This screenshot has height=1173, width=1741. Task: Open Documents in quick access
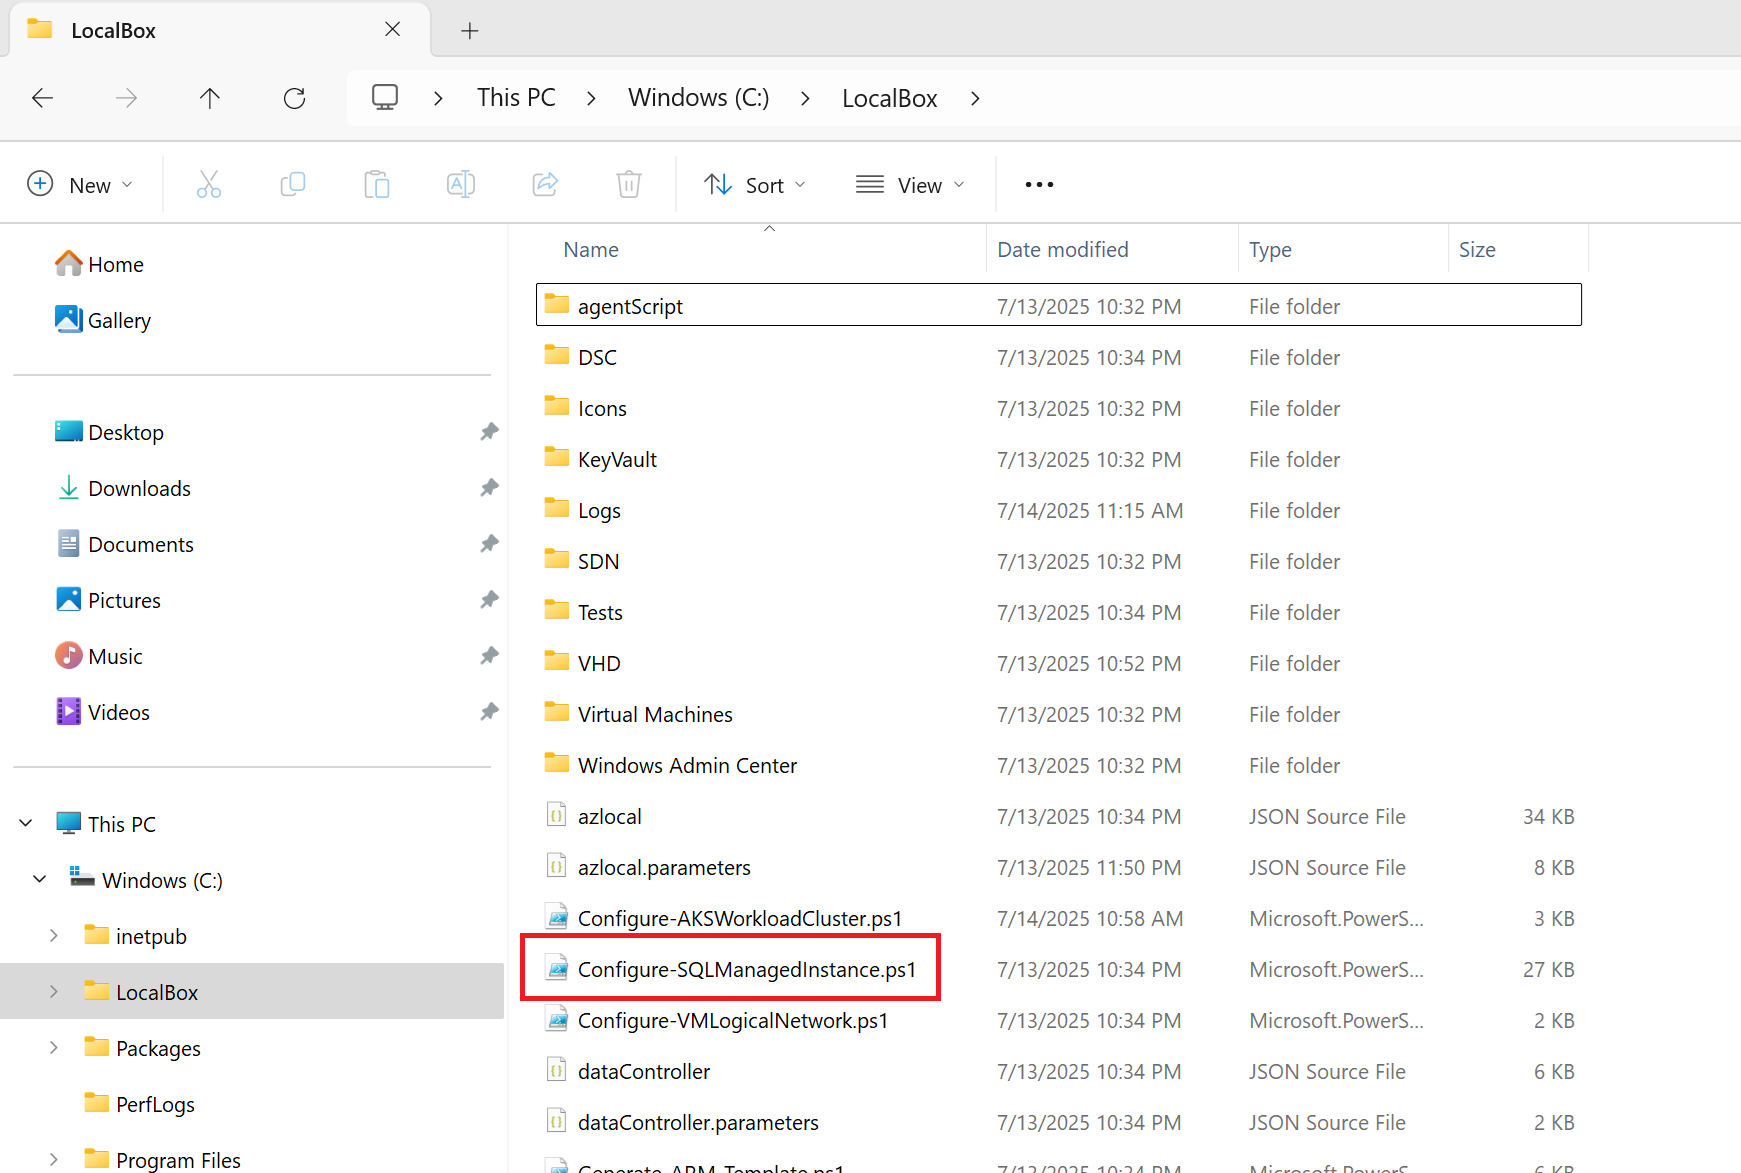click(124, 544)
